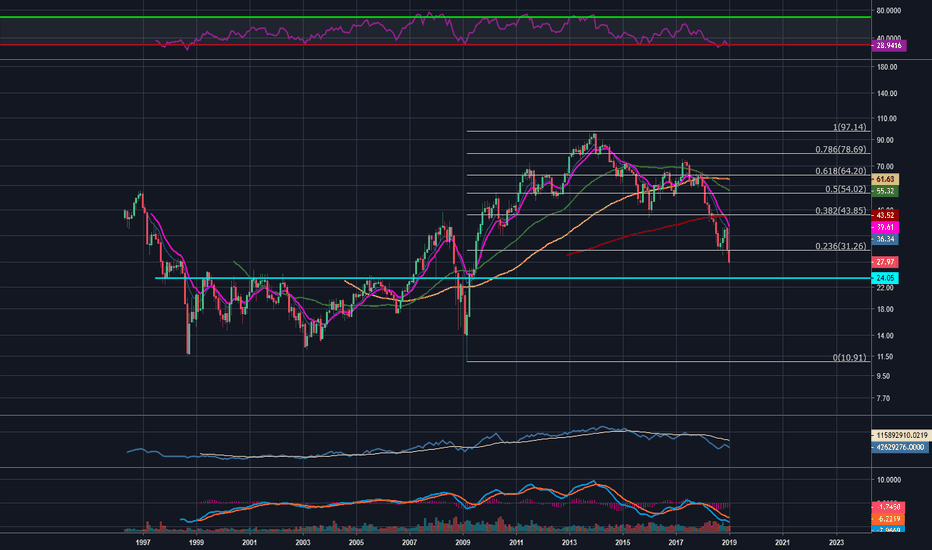Select the cyan horizontal support line

(x=512, y=278)
